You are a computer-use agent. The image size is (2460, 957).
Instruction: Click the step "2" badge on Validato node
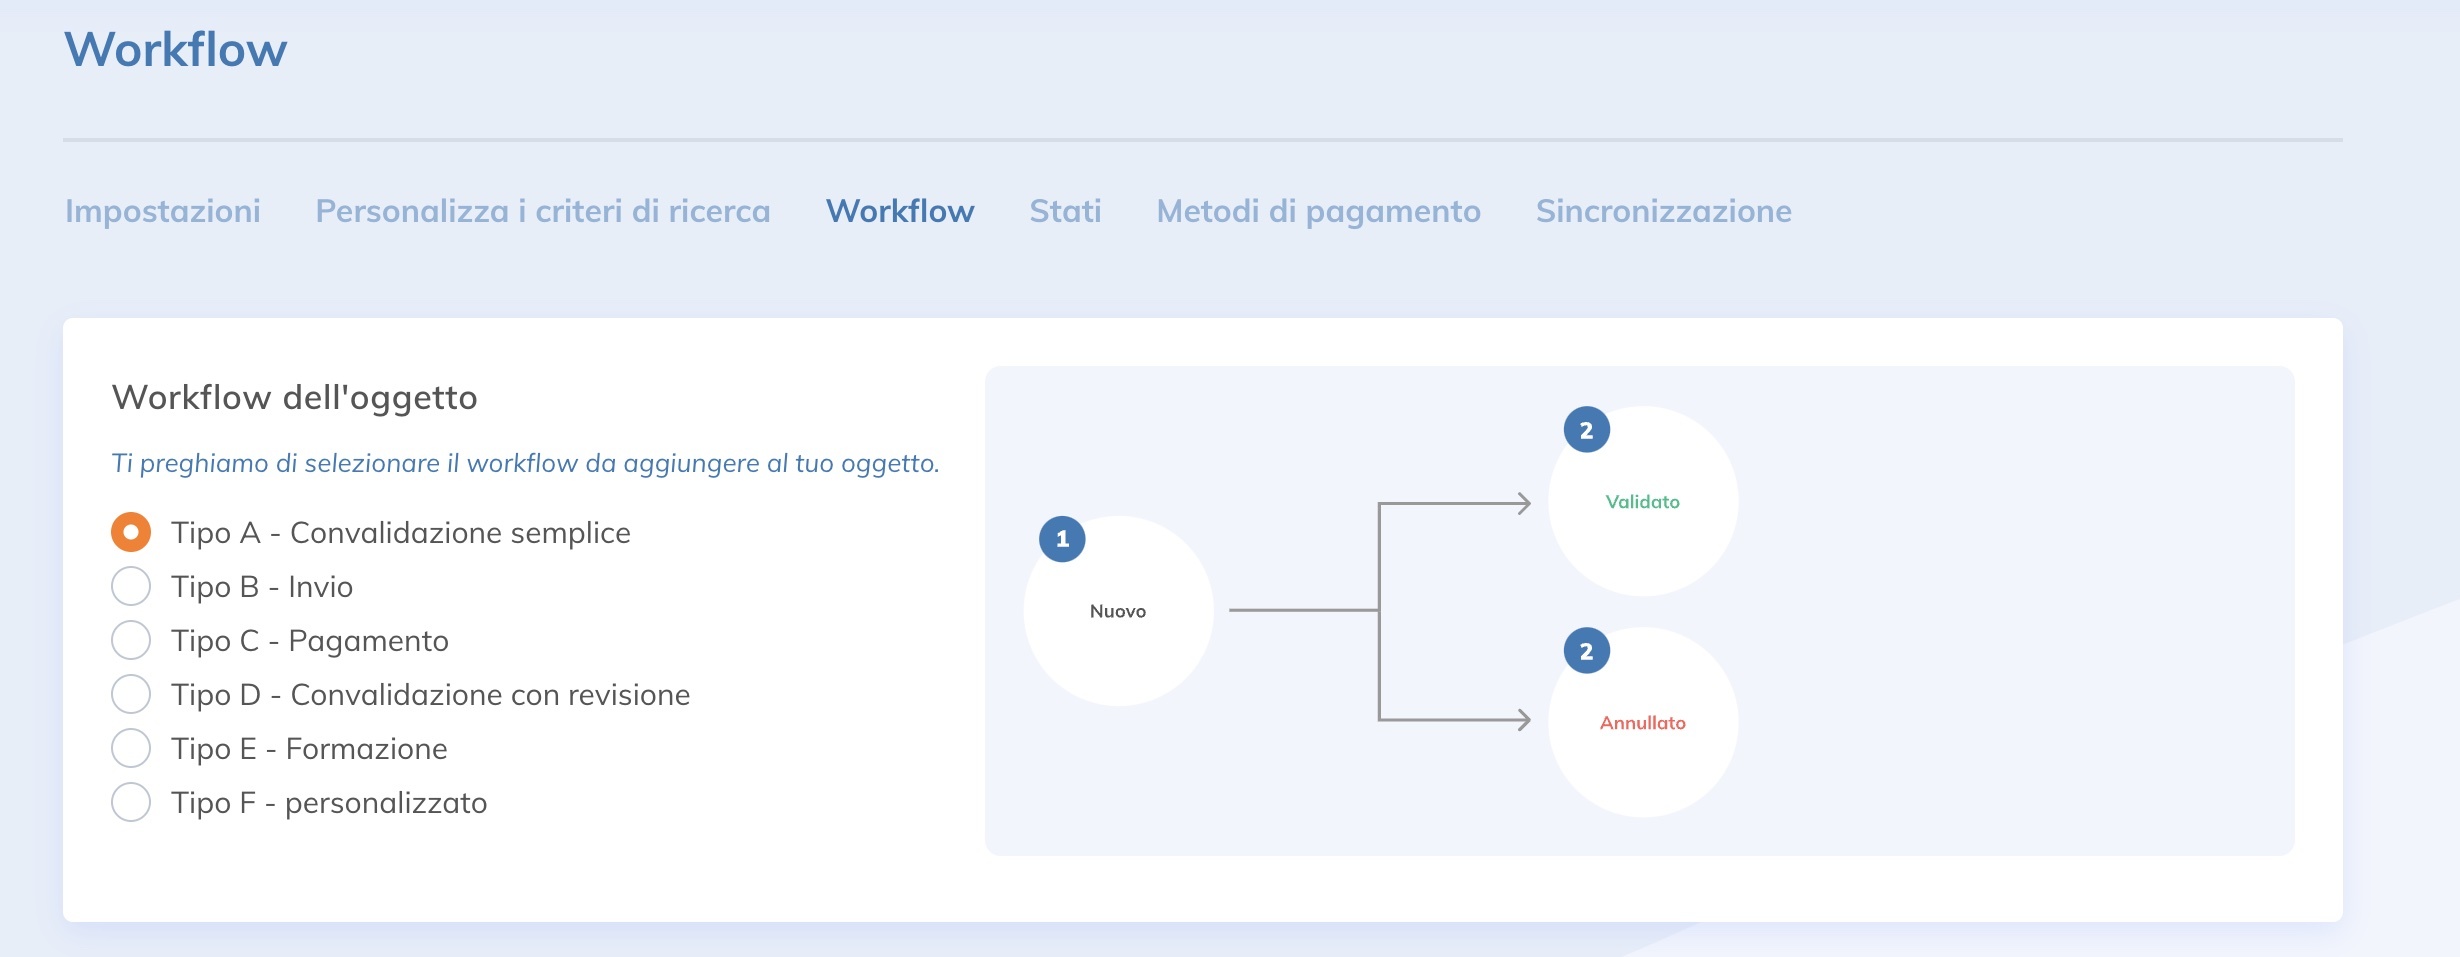click(1586, 430)
